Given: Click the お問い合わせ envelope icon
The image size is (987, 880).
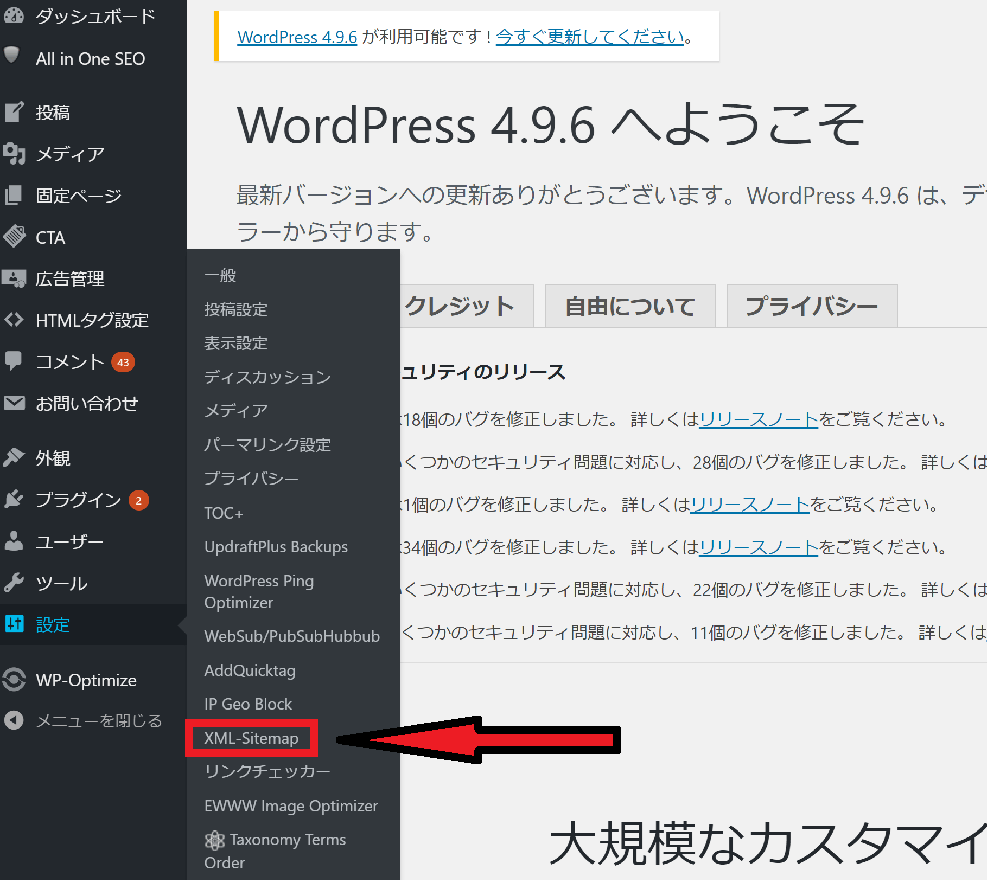Looking at the screenshot, I should 14,403.
